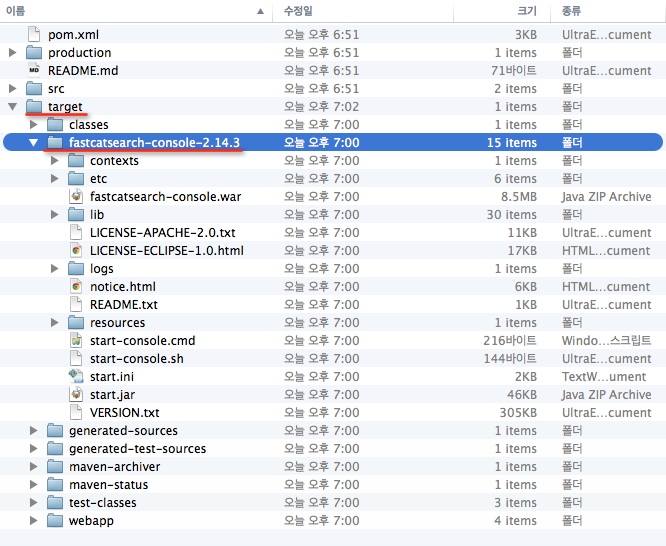Image resolution: width=666 pixels, height=546 pixels.
Task: Click the LICENSE-APACHE-2.0.txt file icon
Action: 76,232
